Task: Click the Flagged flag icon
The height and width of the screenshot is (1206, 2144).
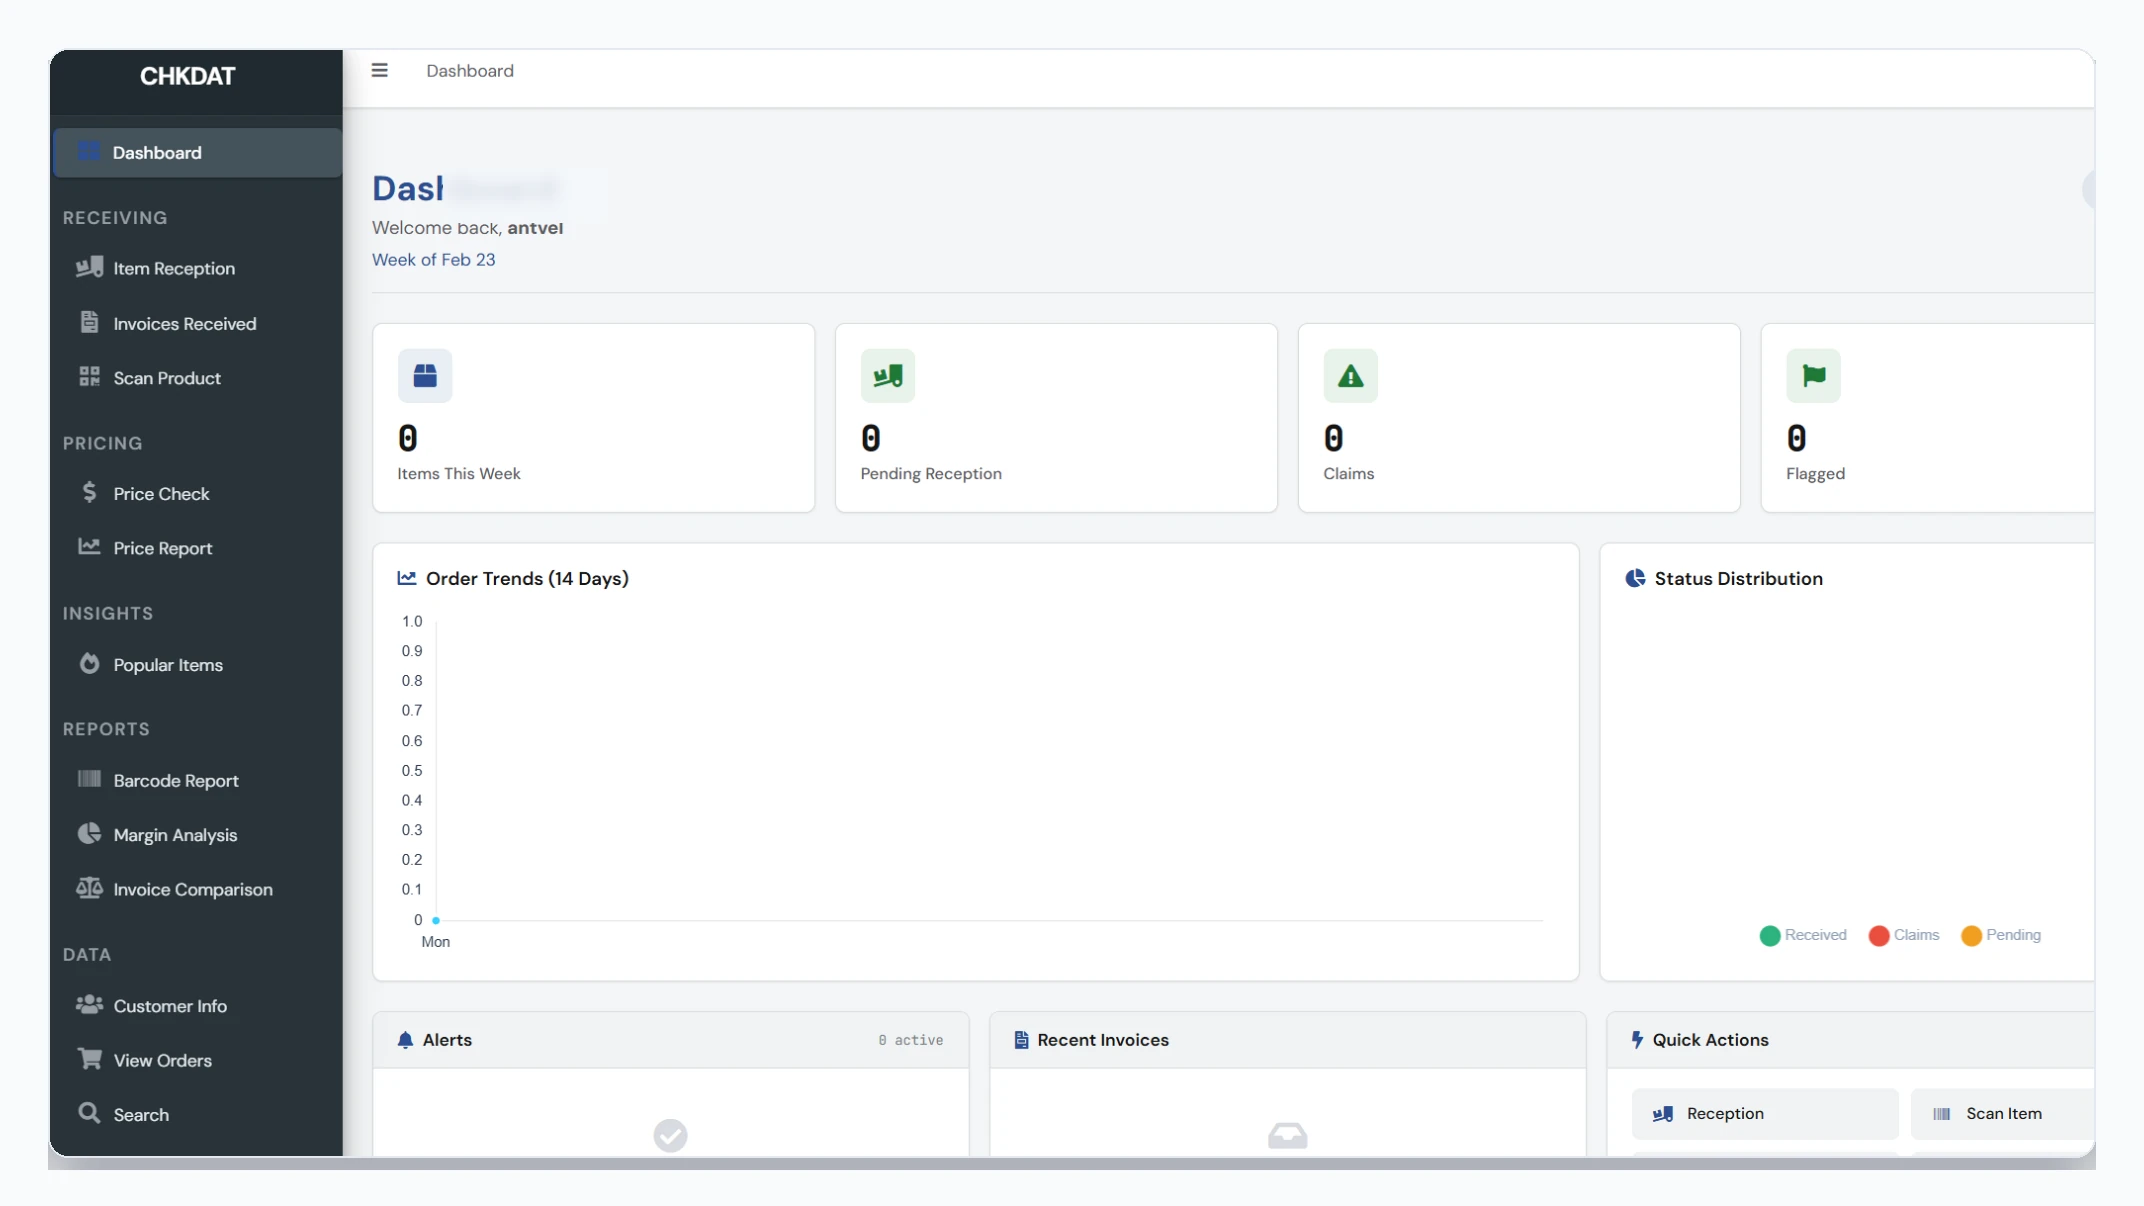Action: click(1813, 375)
